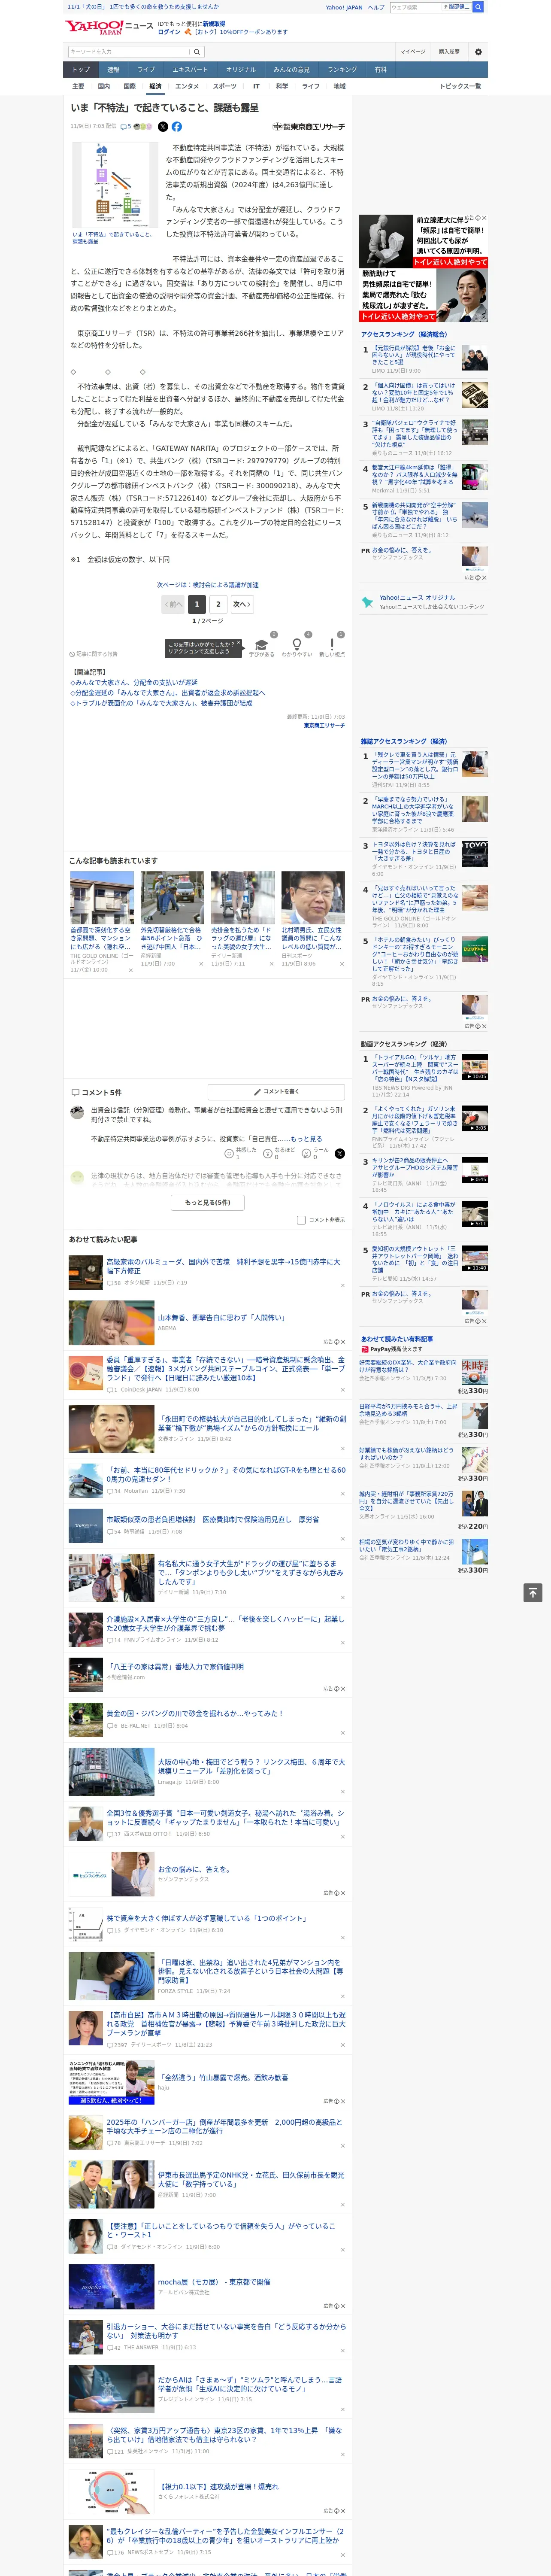Open the オリジナル tab

tap(241, 70)
